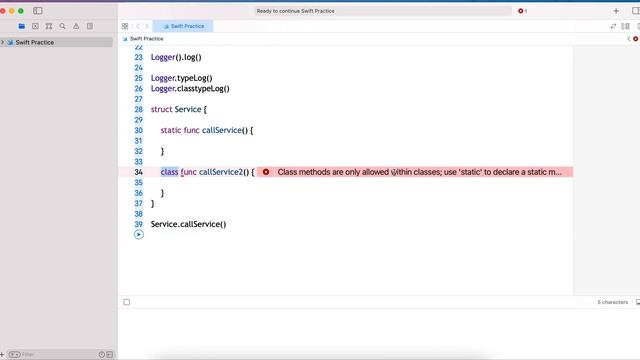
Task: Select the Project navigator folder icon
Action: tap(22, 26)
